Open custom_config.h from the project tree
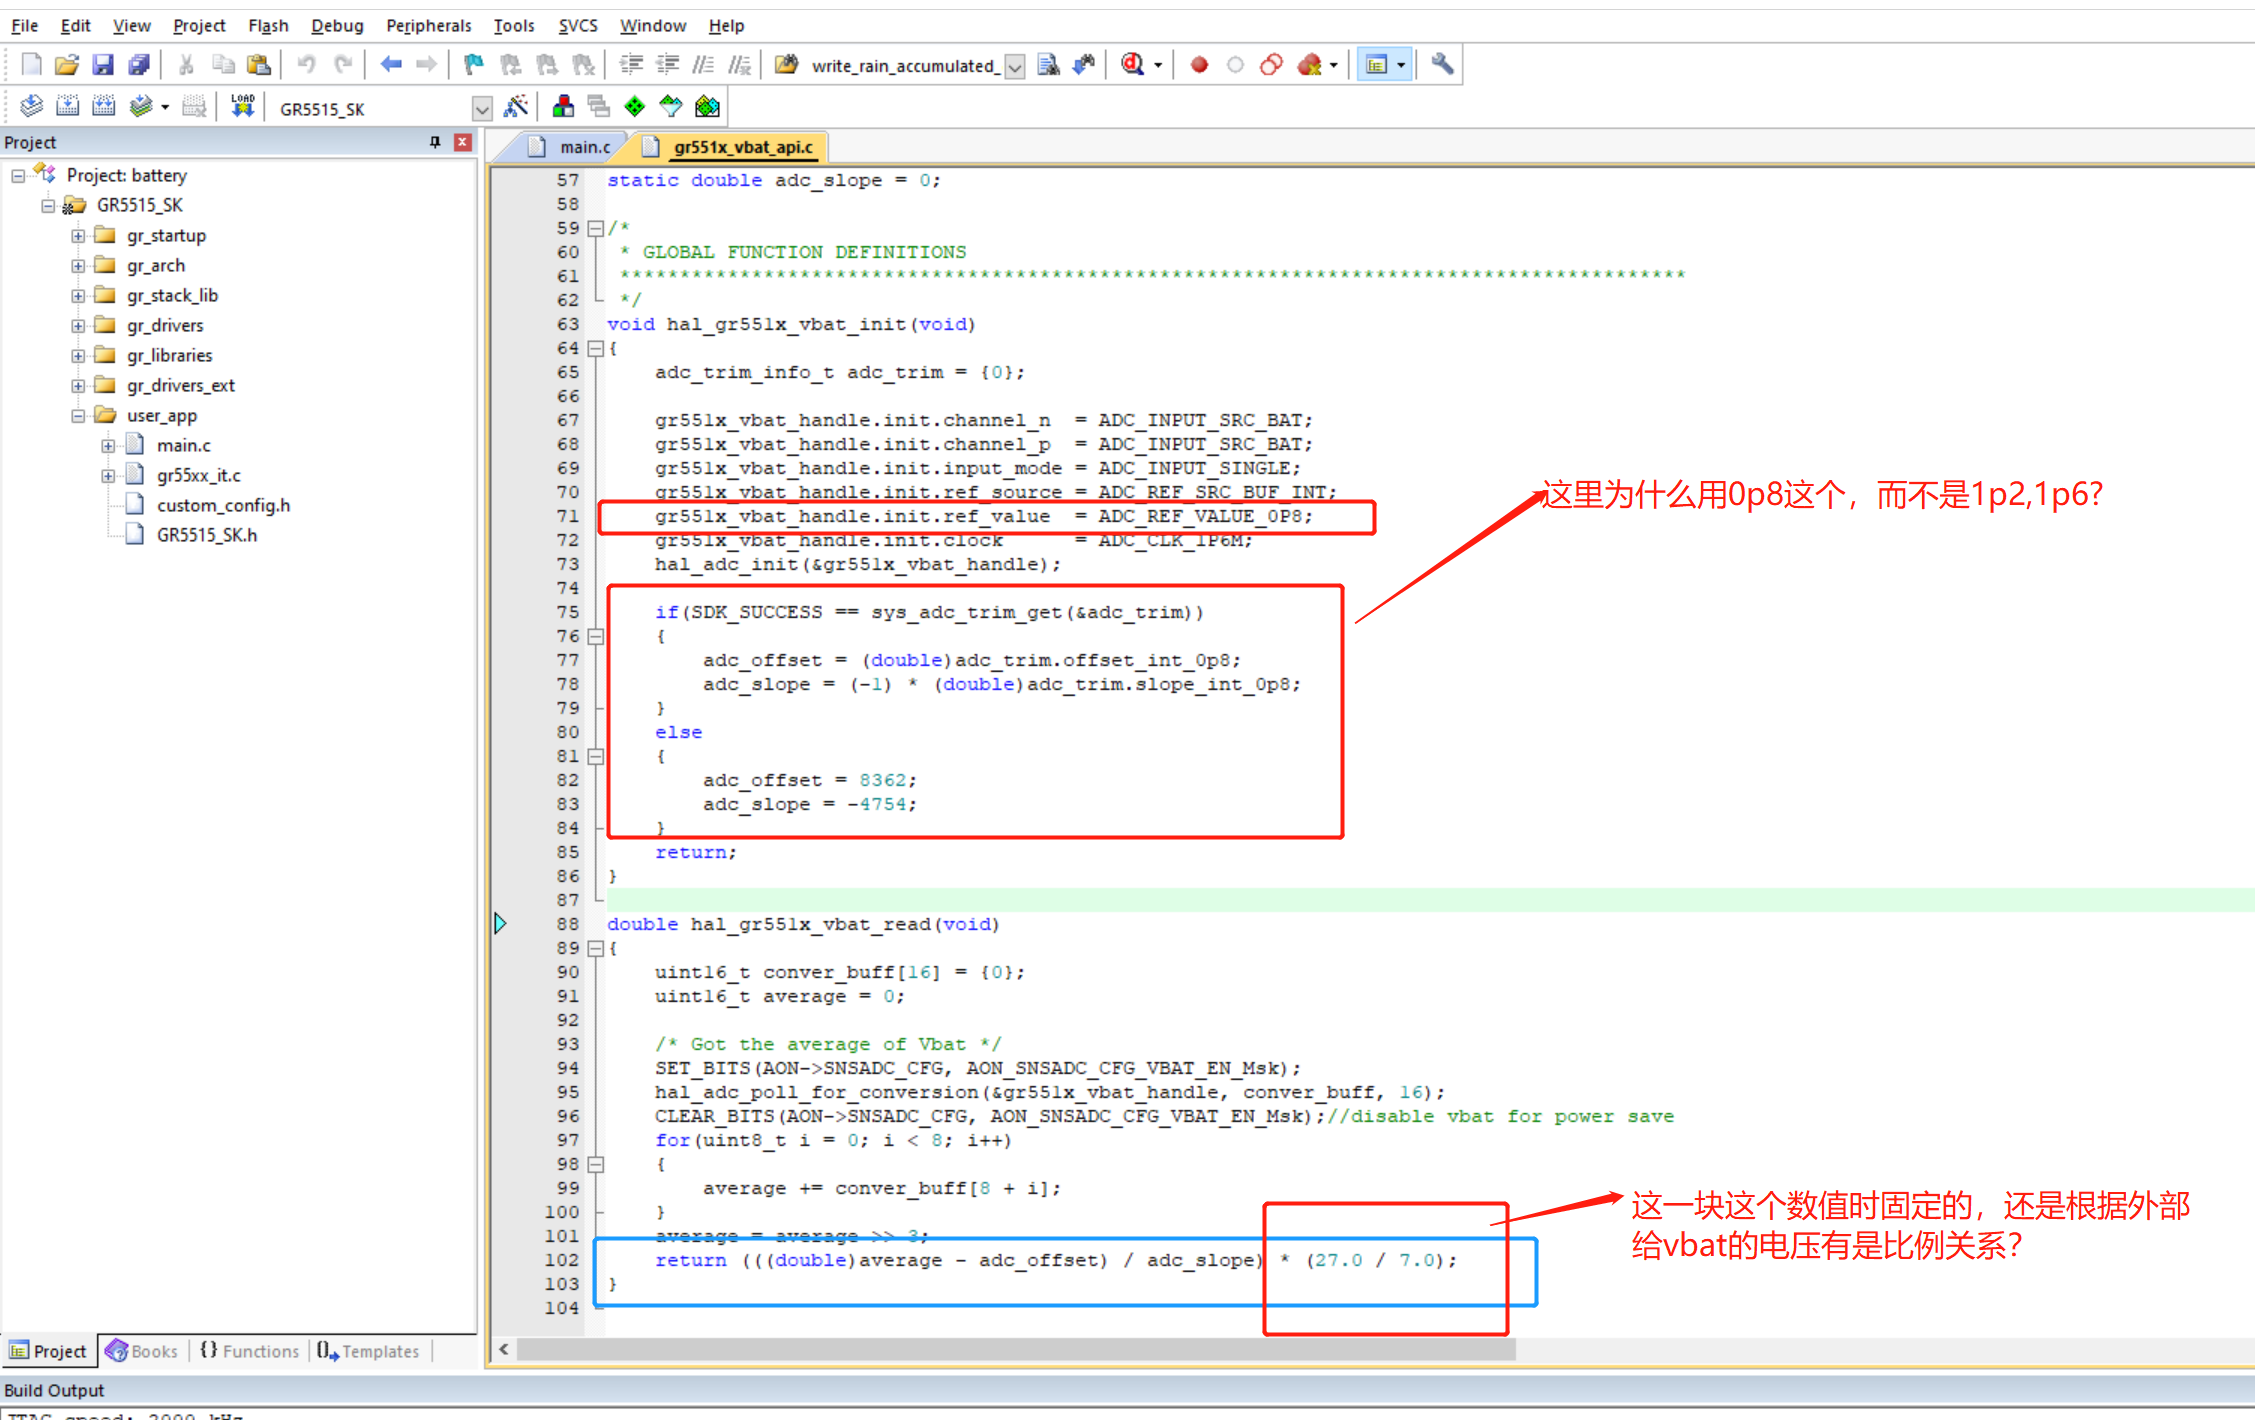Image resolution: width=2255 pixels, height=1420 pixels. (x=223, y=505)
